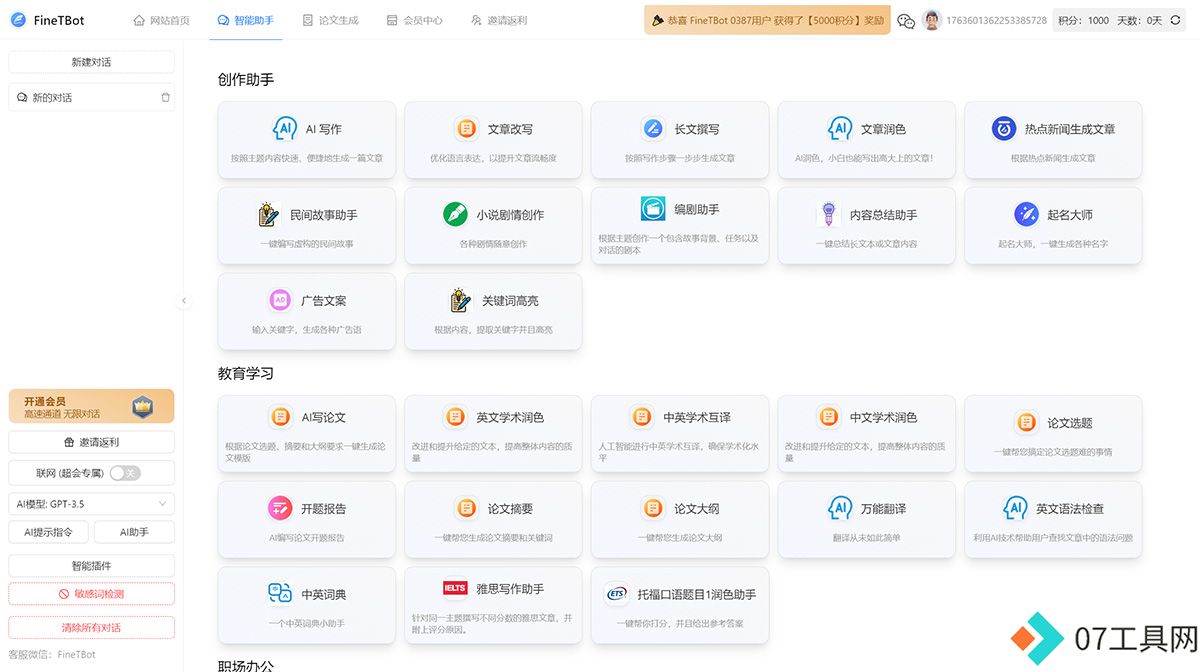
Task: Open the 民间故事助手 notepad icon
Action: [x=268, y=214]
